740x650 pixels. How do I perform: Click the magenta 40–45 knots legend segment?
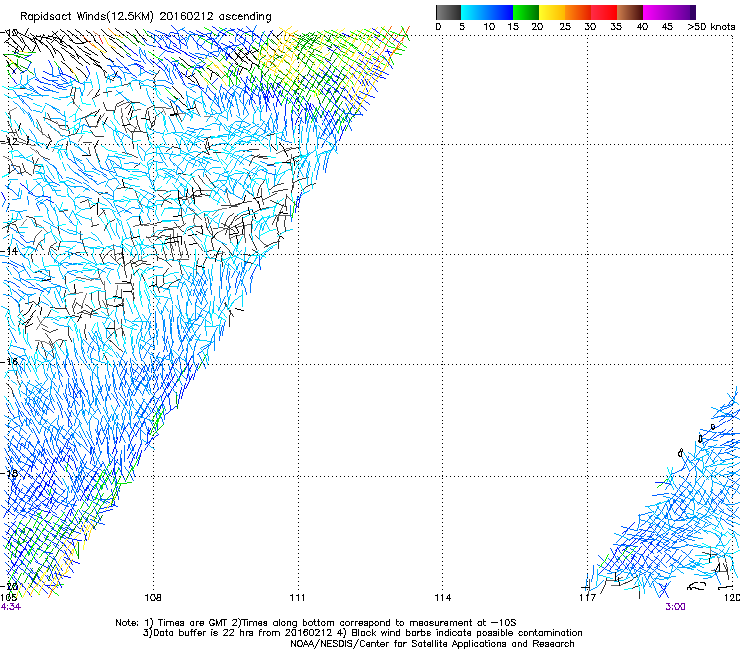pos(656,12)
